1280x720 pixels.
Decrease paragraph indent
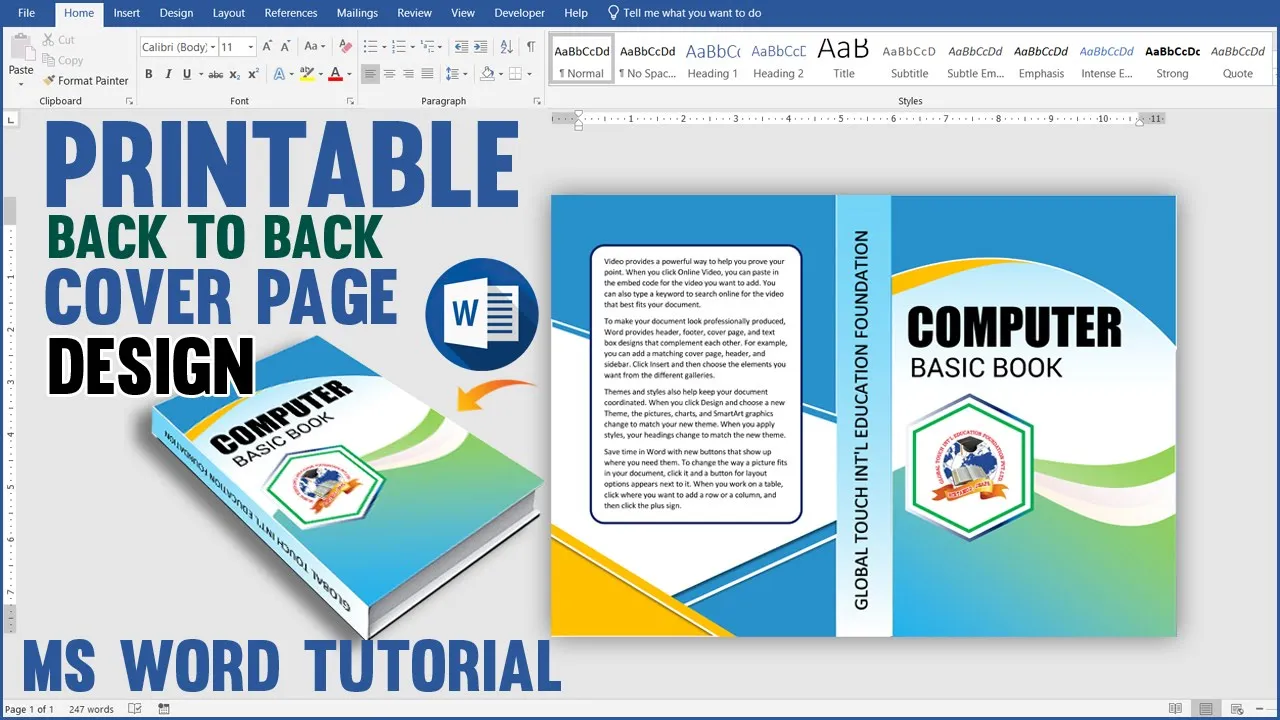coord(460,47)
